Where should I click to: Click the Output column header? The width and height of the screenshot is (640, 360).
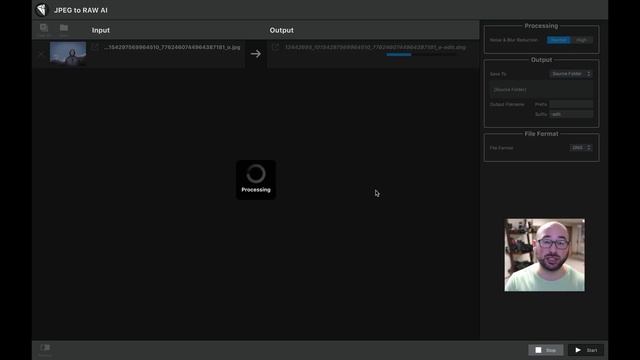(x=281, y=30)
